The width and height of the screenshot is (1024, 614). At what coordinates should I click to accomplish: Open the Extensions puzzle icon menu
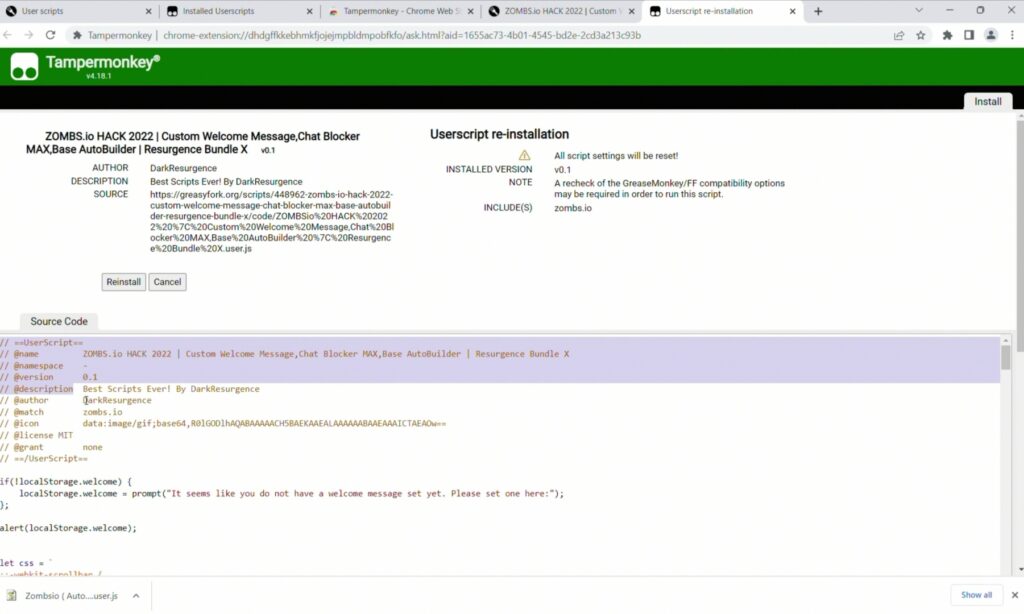(x=947, y=35)
